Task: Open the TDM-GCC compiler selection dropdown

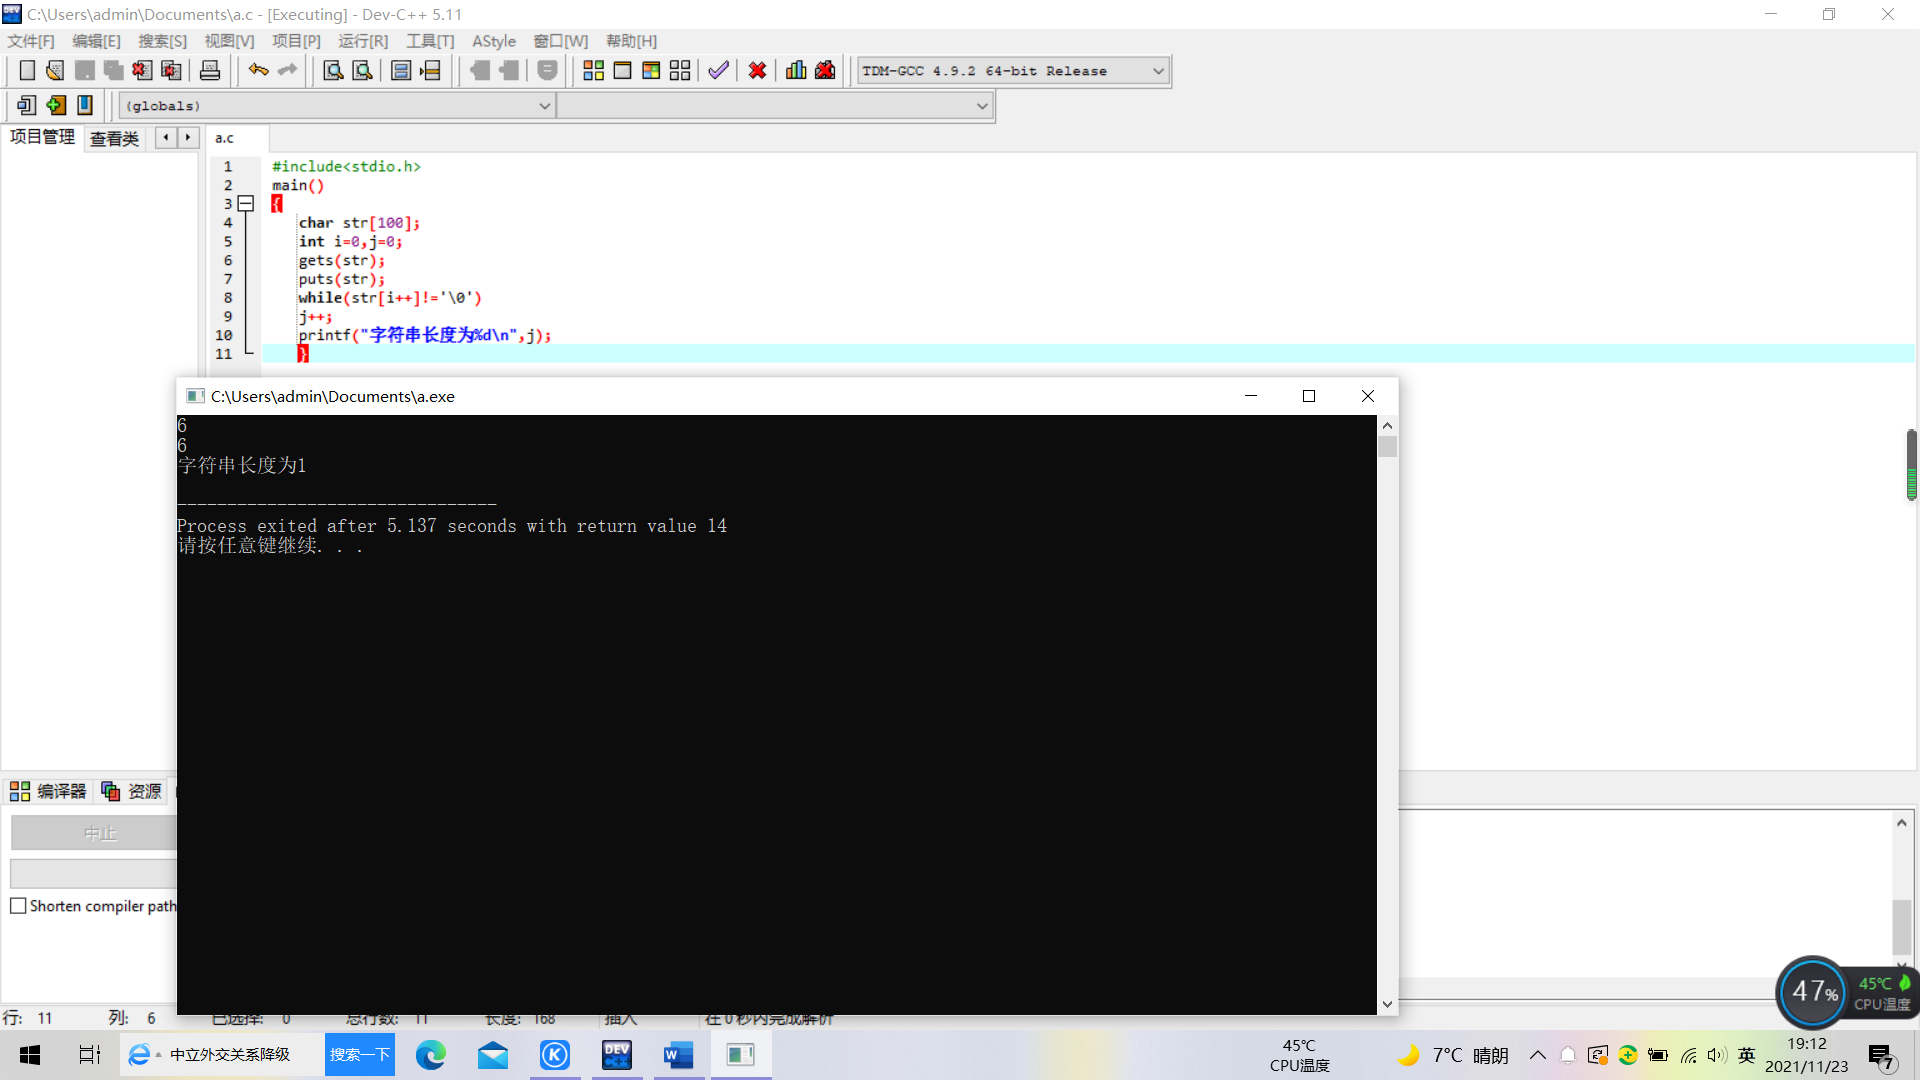Action: click(x=1158, y=71)
